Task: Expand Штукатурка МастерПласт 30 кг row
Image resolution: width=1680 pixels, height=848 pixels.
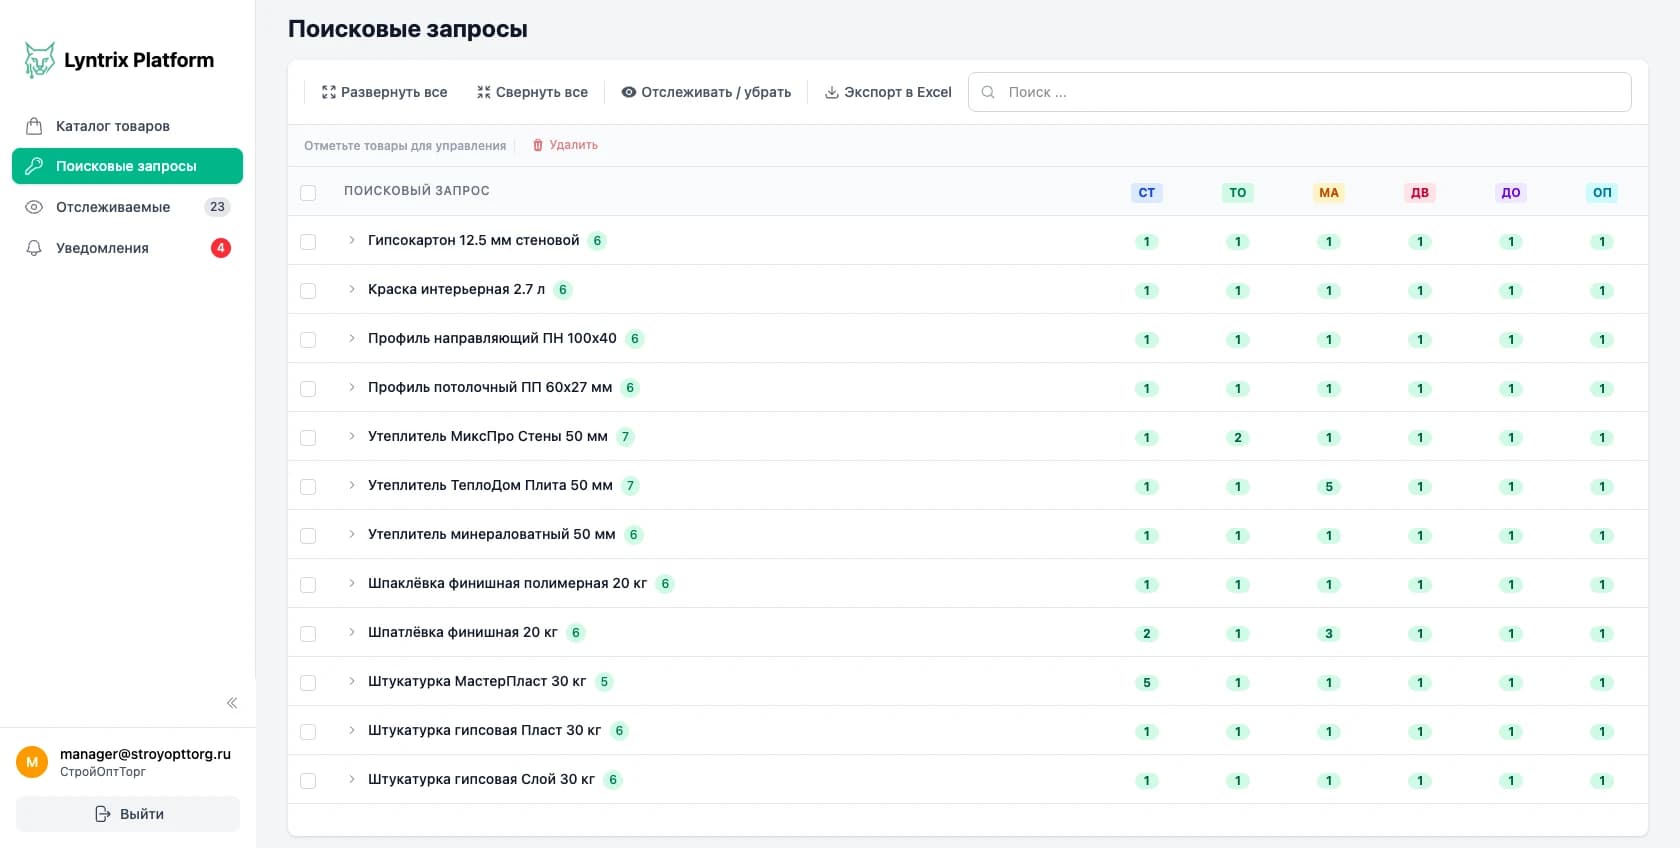Action: pos(352,681)
